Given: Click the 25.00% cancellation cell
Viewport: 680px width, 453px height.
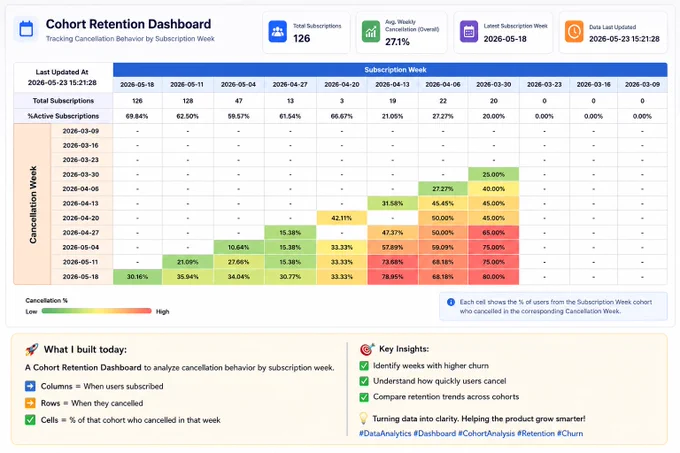Looking at the screenshot, I should (494, 174).
